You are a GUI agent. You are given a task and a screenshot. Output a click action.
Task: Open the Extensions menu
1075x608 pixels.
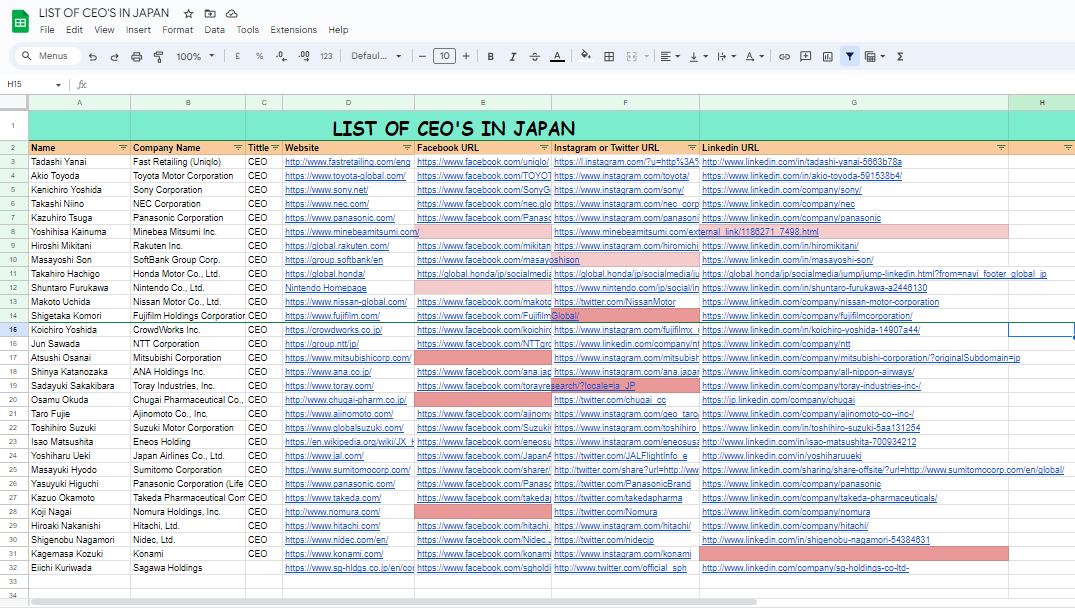(x=293, y=29)
